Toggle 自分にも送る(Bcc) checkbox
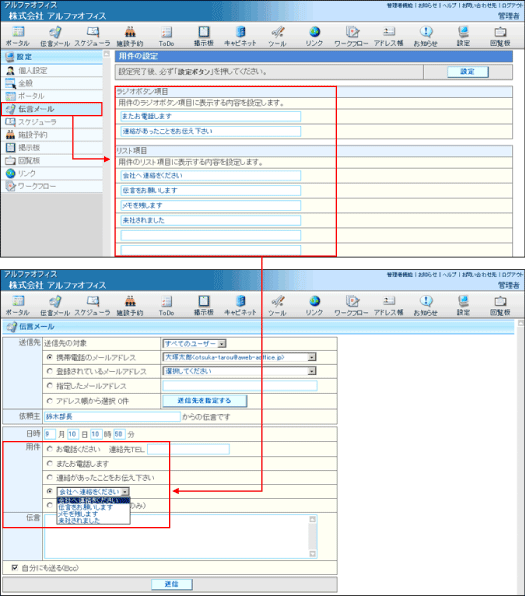This screenshot has width=525, height=596. [14, 567]
